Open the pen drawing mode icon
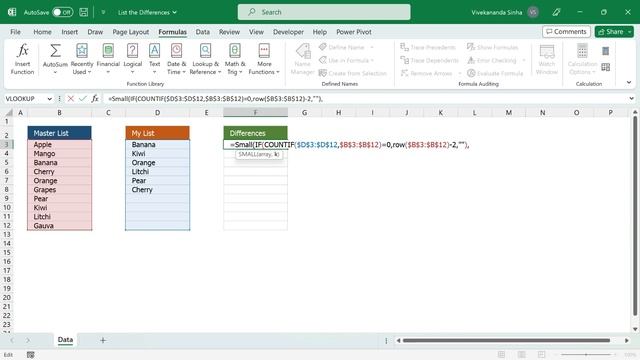 (x=556, y=12)
